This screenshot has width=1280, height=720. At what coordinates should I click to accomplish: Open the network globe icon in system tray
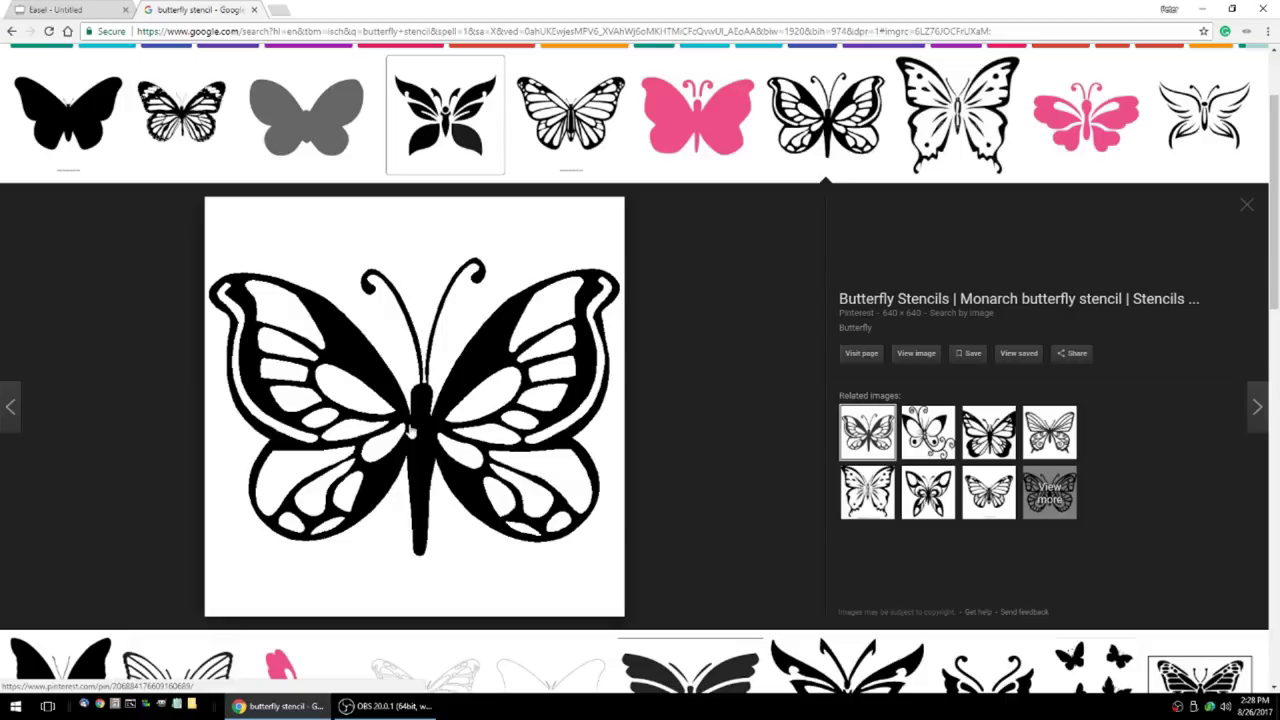(x=1210, y=706)
